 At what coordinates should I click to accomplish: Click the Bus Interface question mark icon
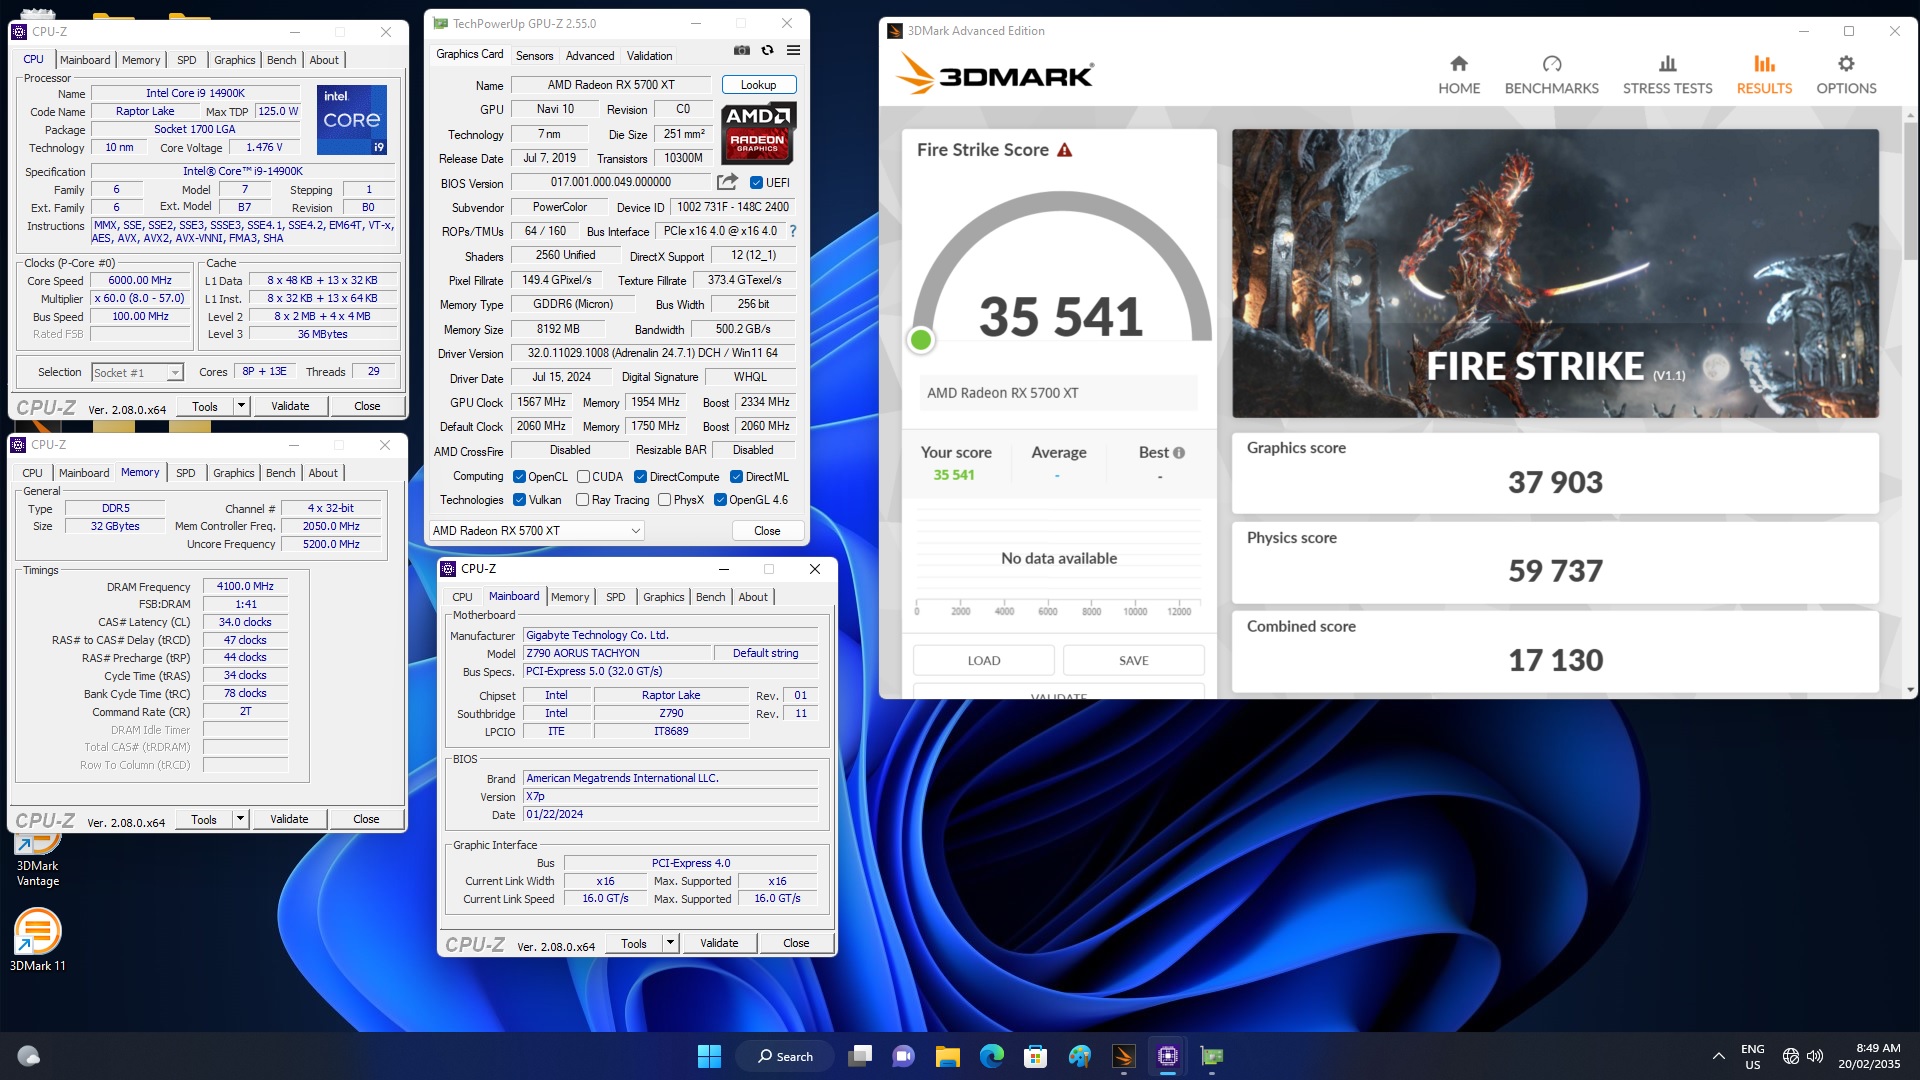(793, 231)
